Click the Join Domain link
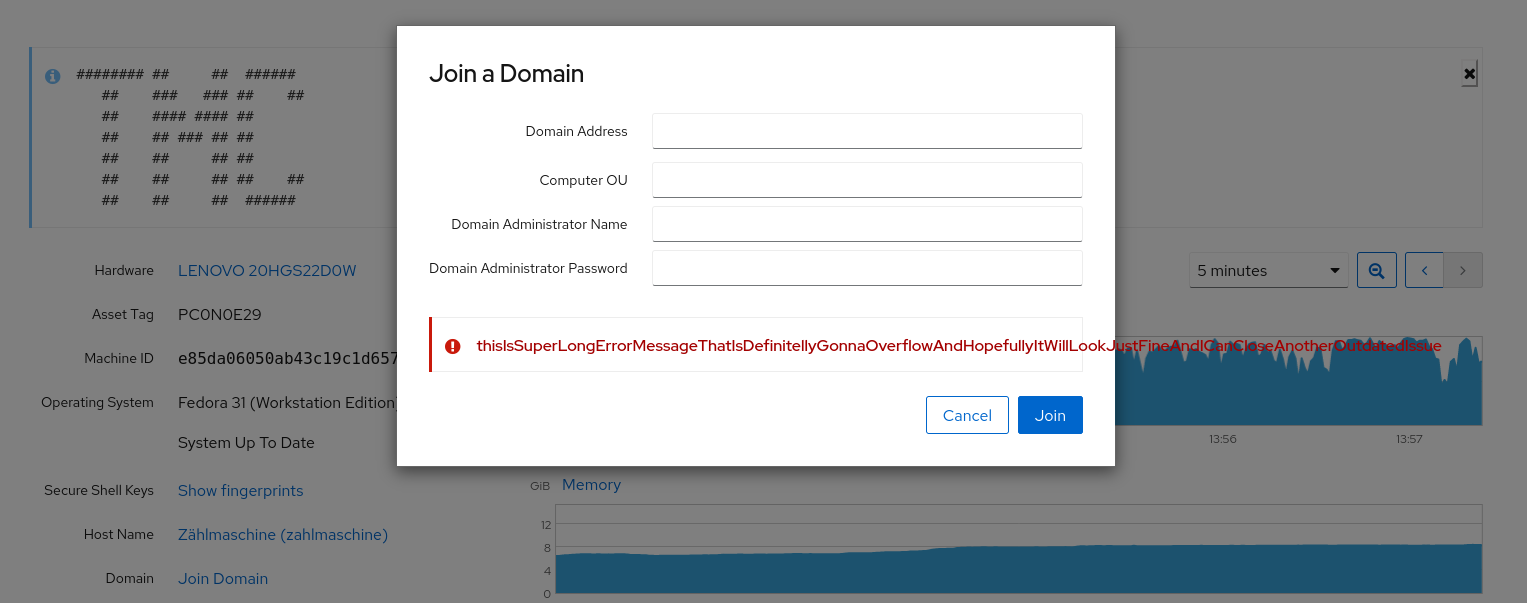The height and width of the screenshot is (603, 1527). point(222,578)
